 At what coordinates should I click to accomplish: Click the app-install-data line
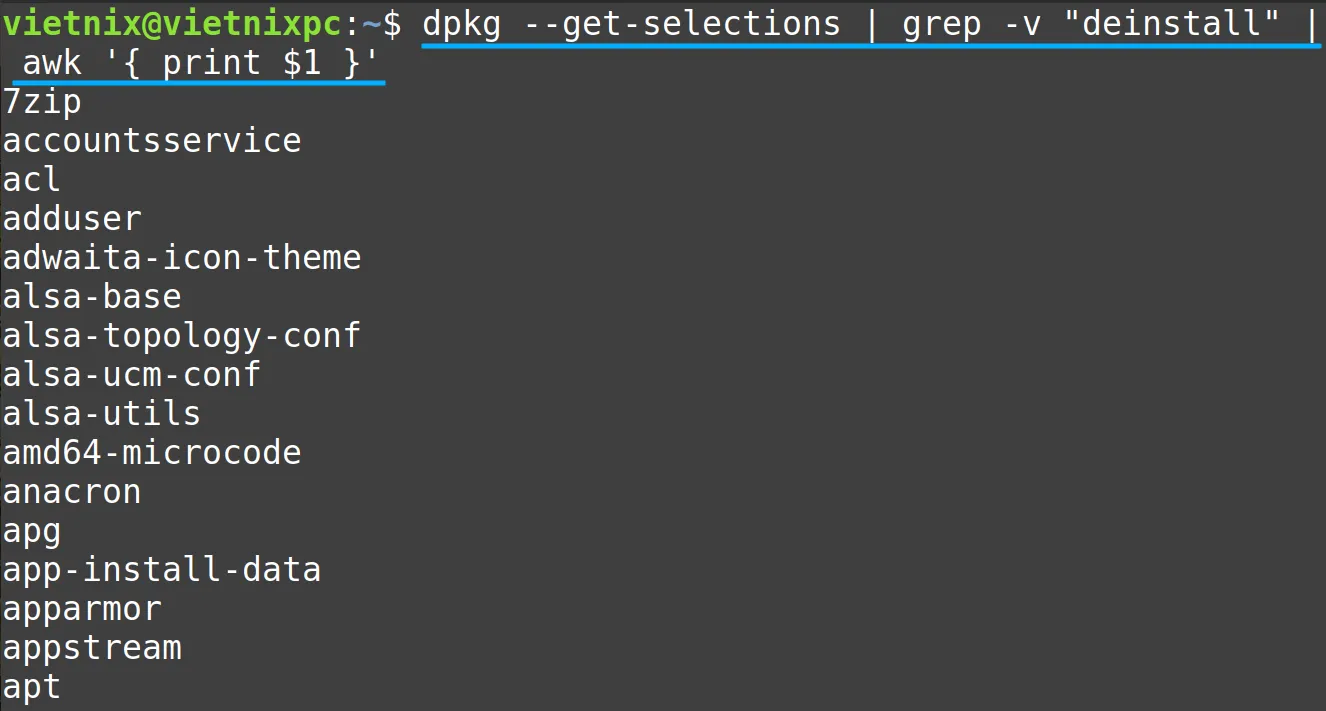[x=162, y=570]
